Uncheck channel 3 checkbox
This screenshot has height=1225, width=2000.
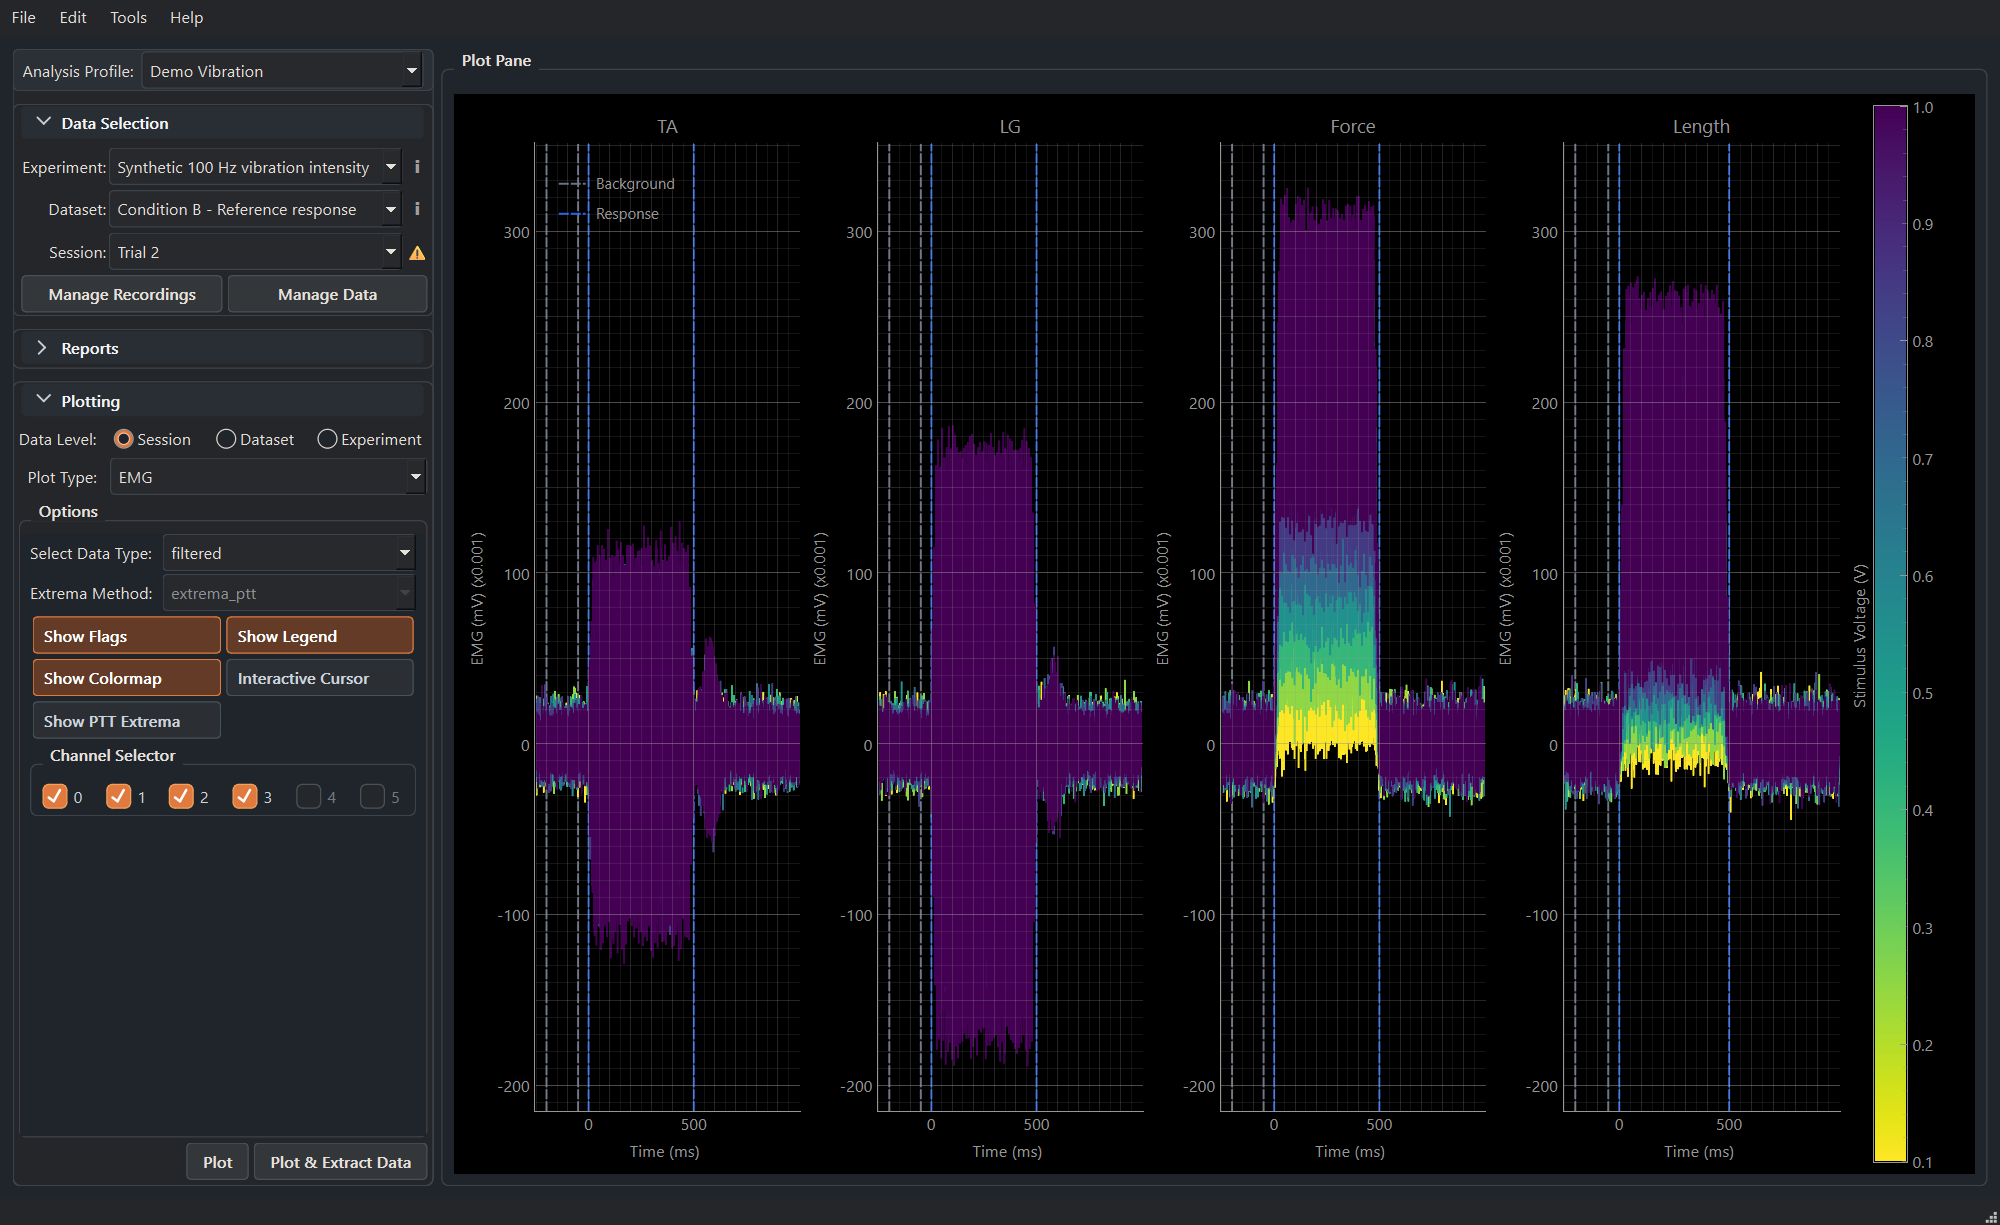[244, 796]
